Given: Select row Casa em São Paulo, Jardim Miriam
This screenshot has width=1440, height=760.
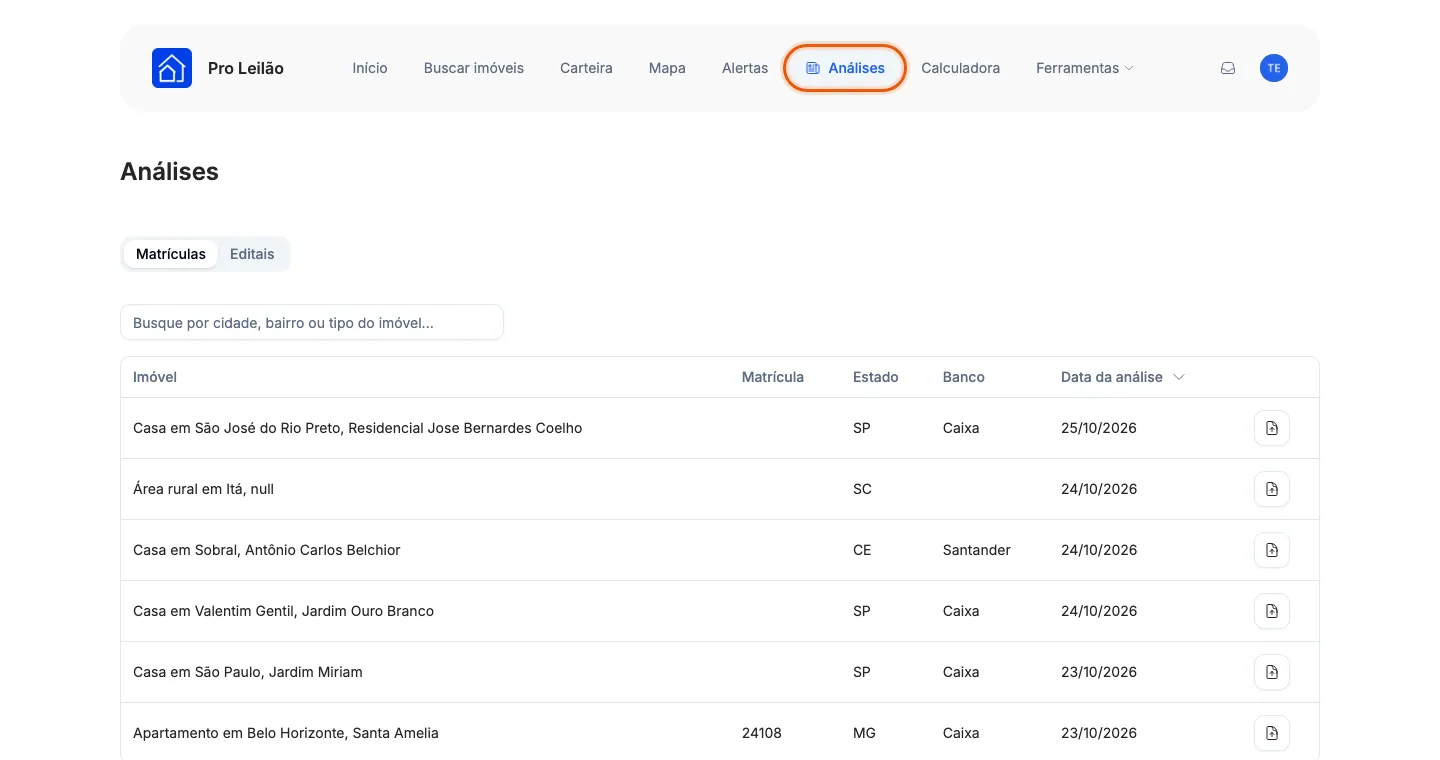Looking at the screenshot, I should [x=720, y=672].
